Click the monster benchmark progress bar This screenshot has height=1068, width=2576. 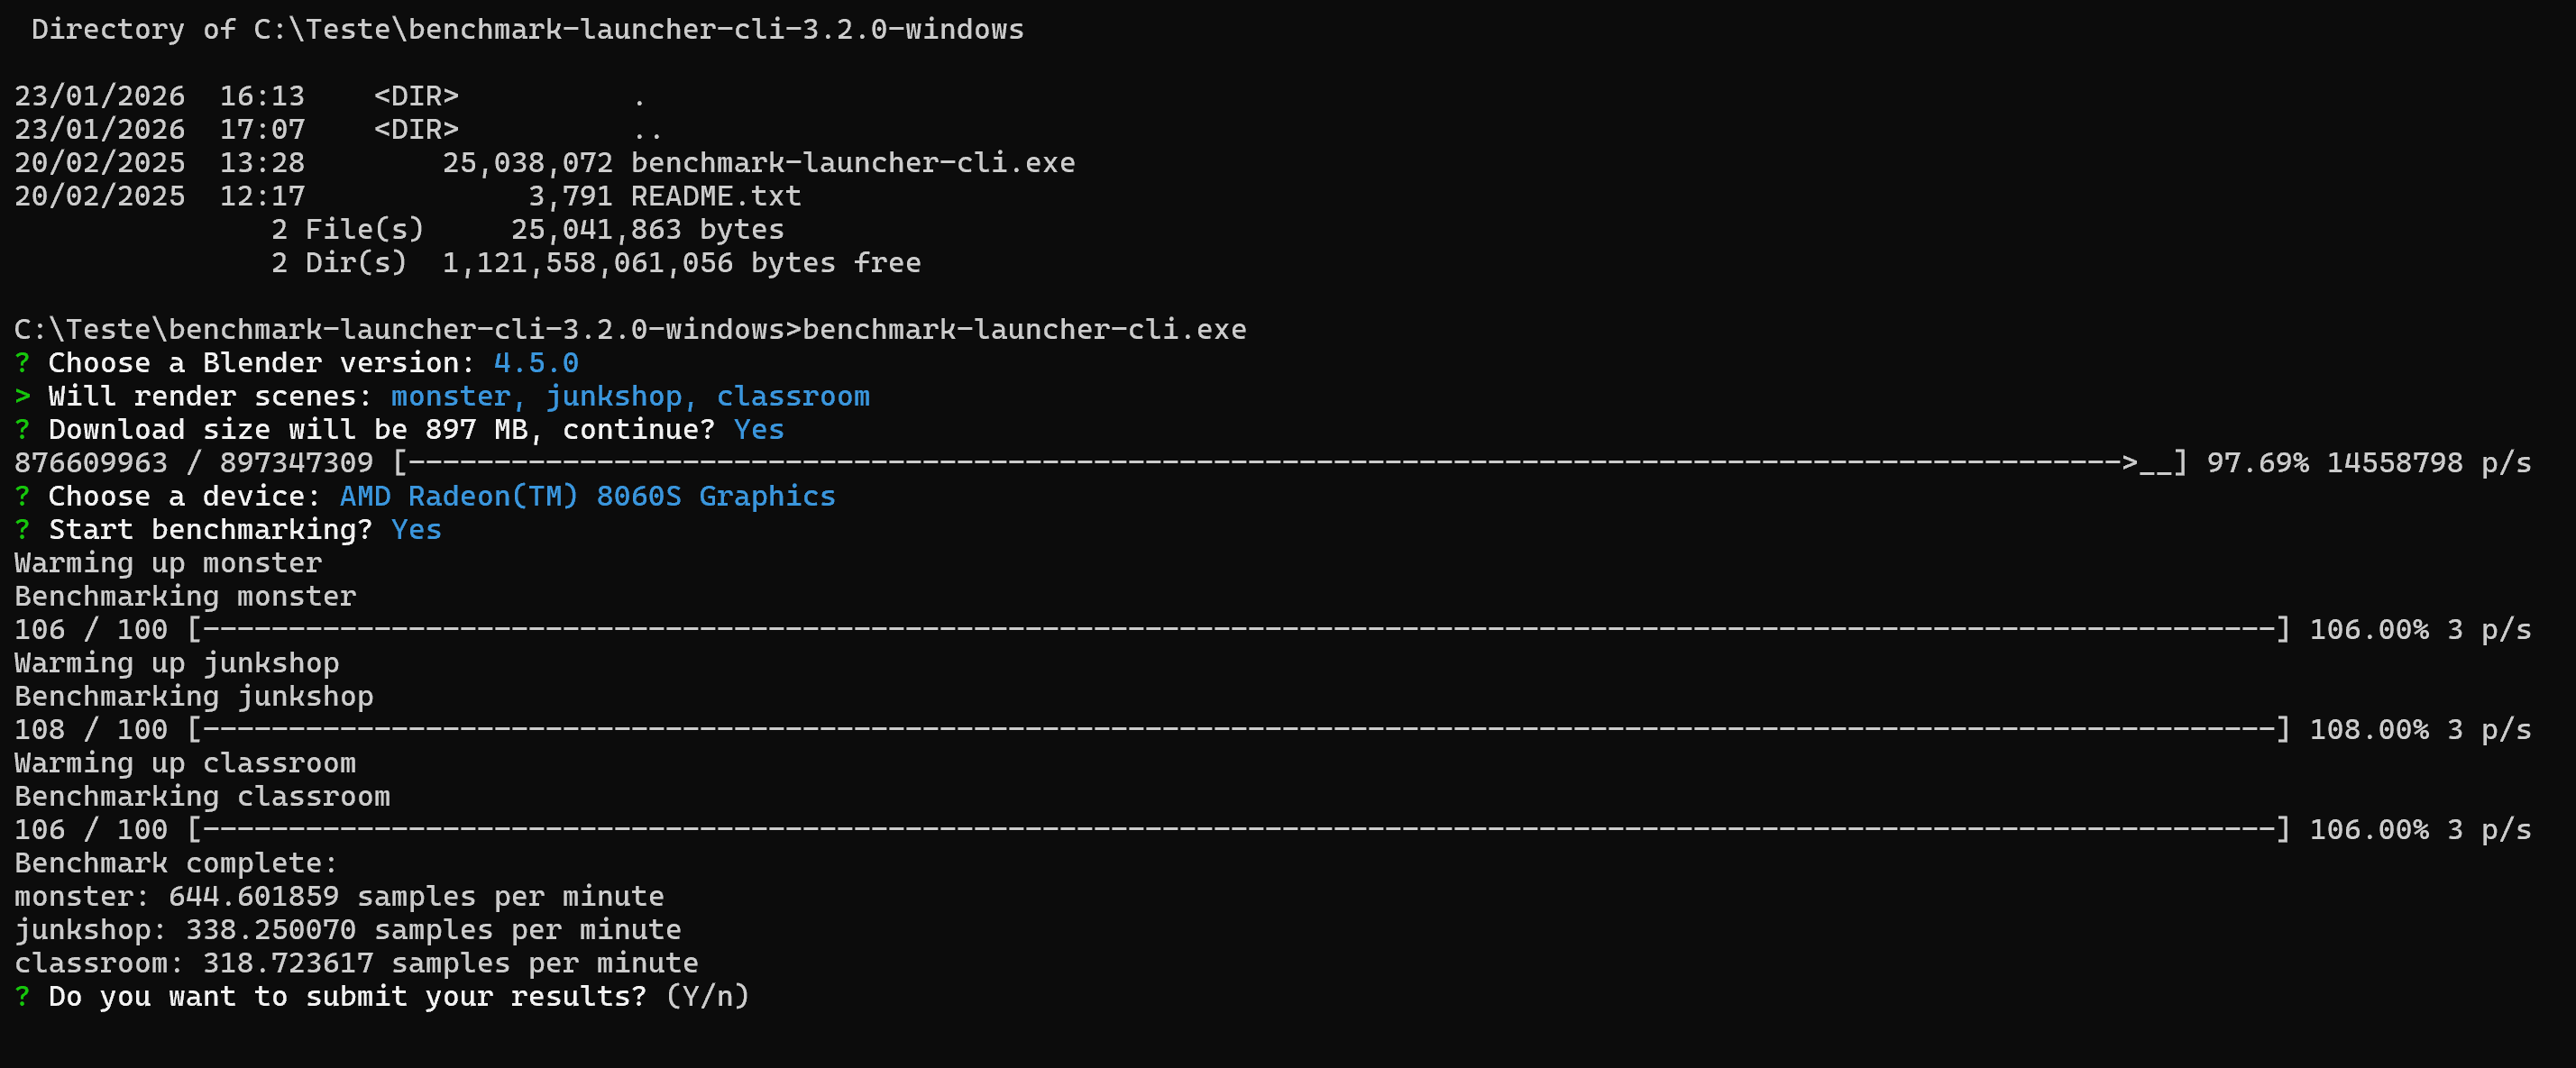[x=1238, y=630]
